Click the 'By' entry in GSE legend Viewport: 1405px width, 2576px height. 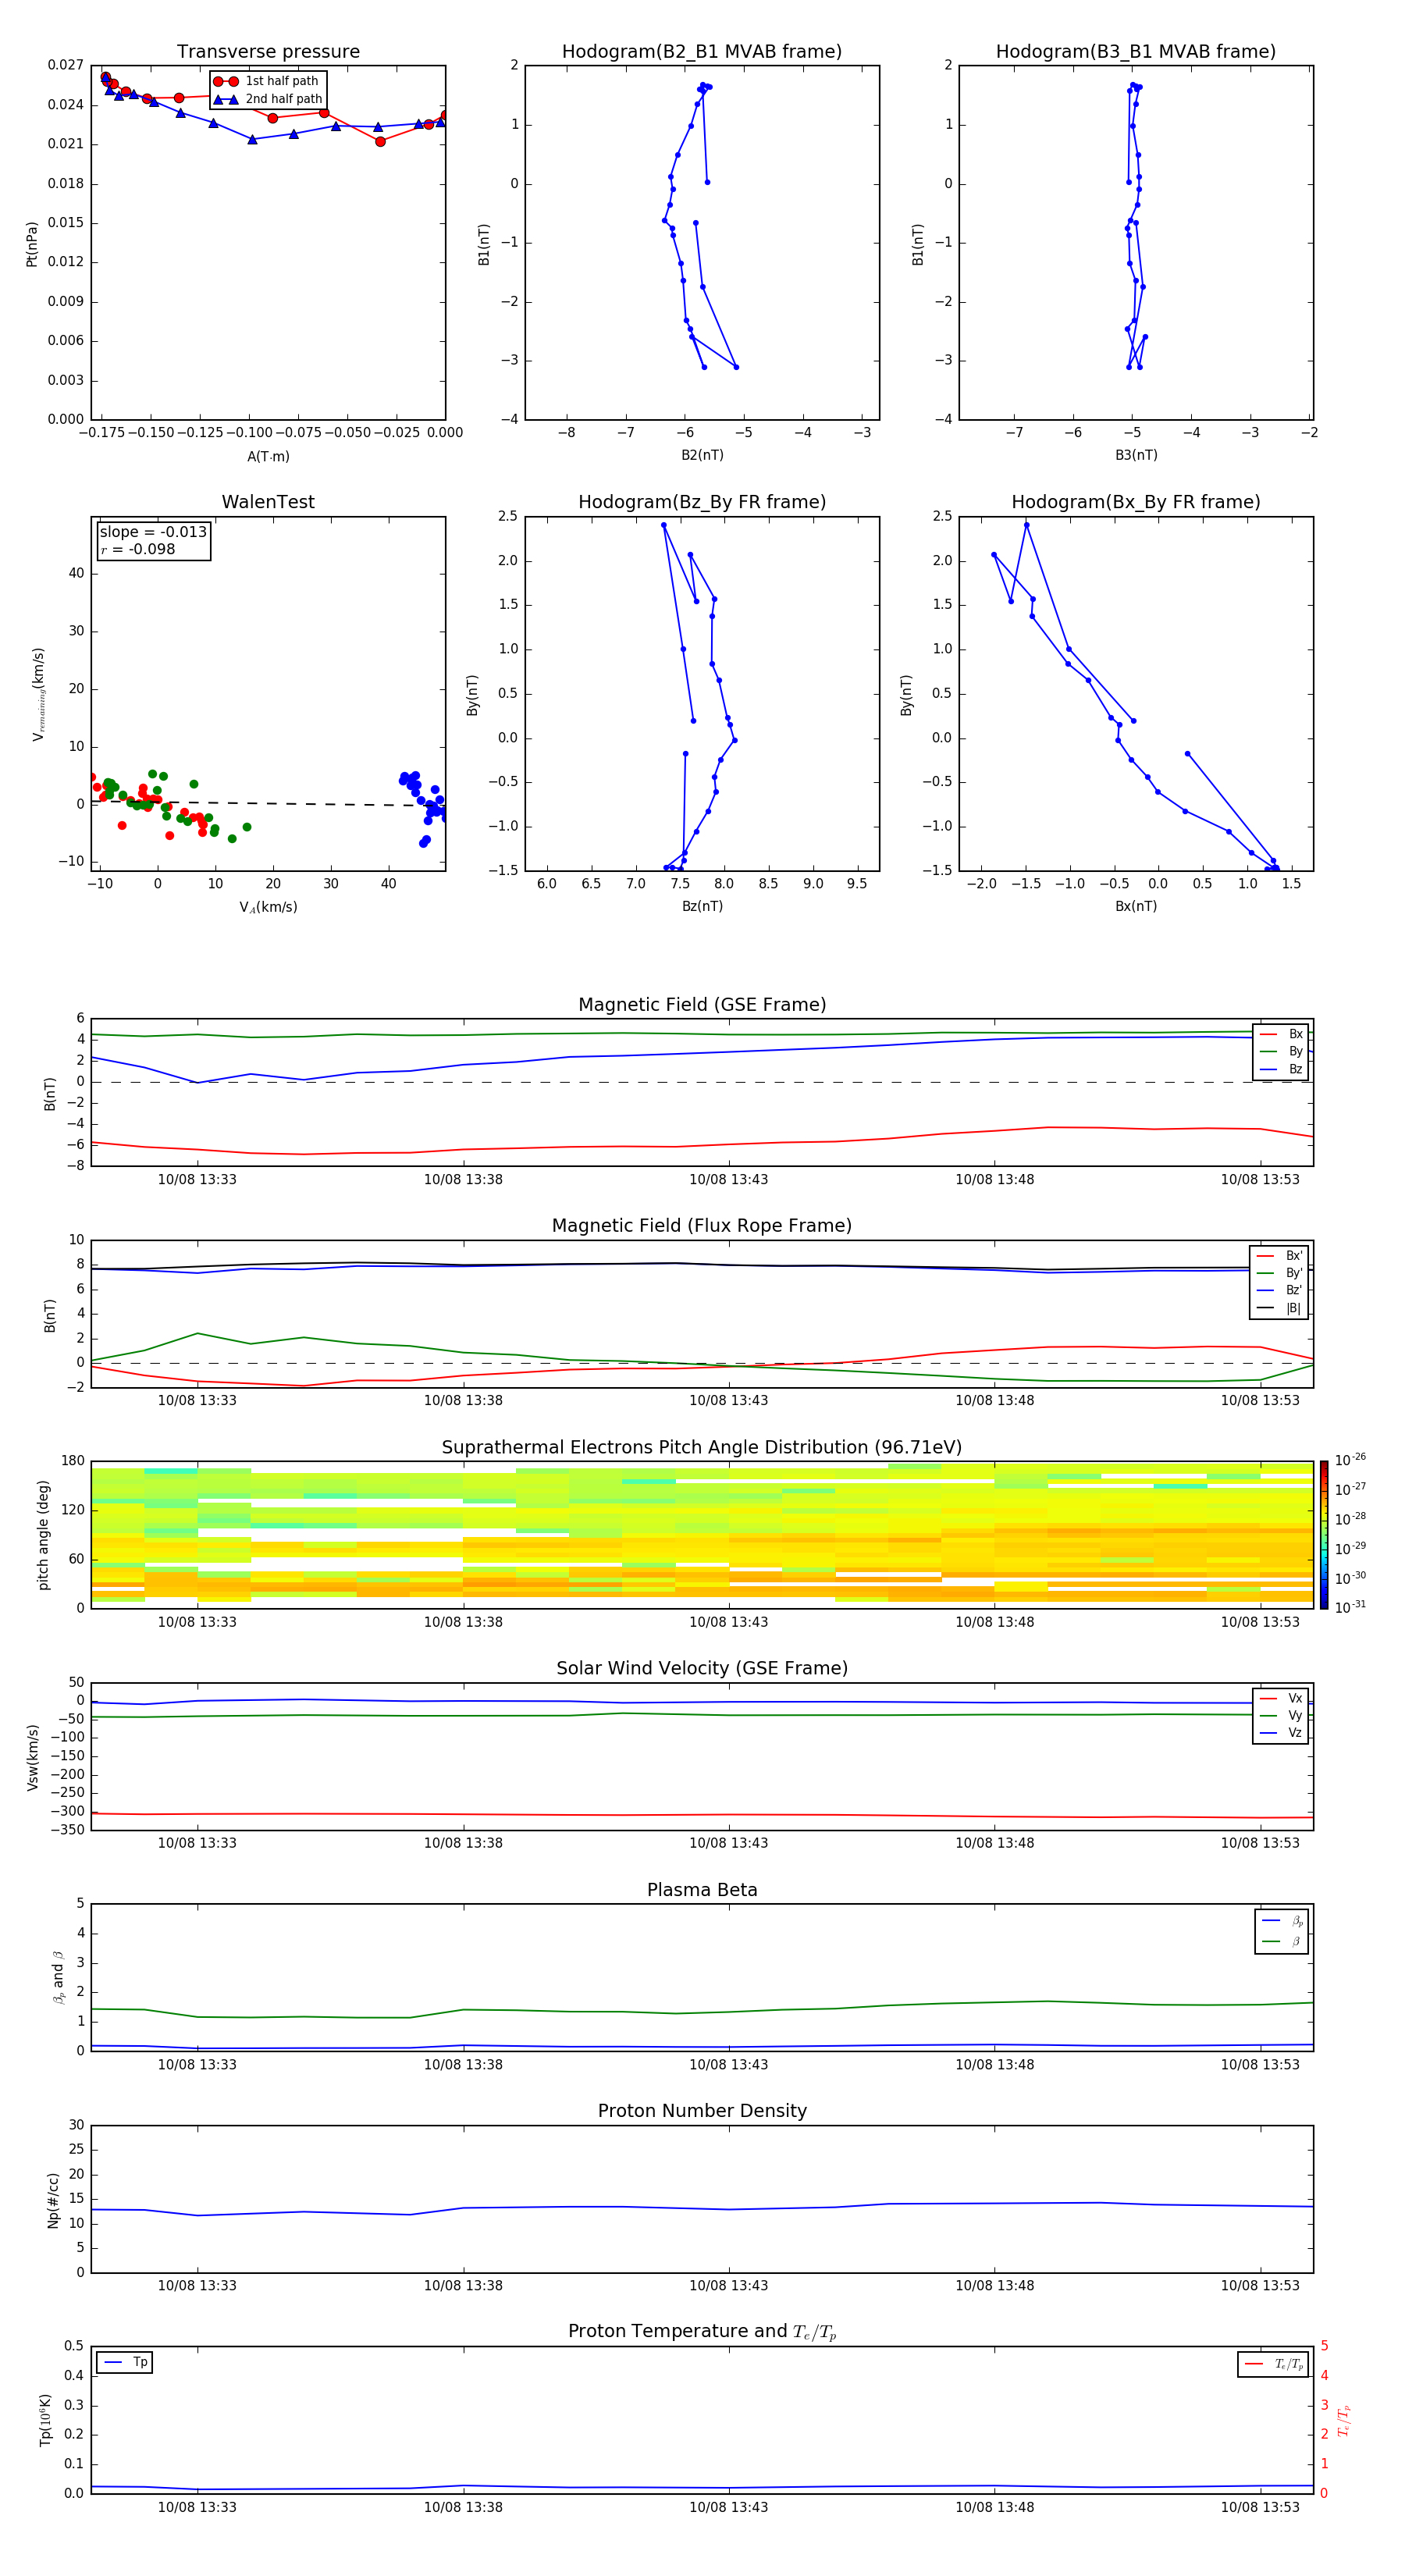pos(1281,1051)
